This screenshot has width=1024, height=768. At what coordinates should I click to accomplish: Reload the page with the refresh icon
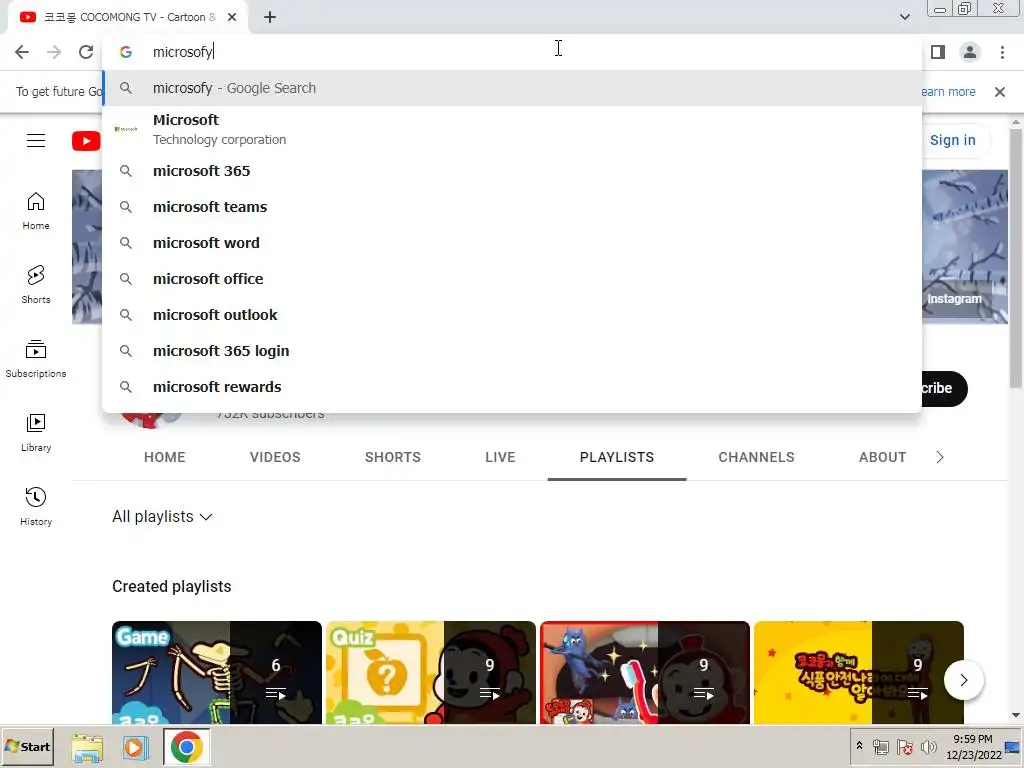[86, 52]
